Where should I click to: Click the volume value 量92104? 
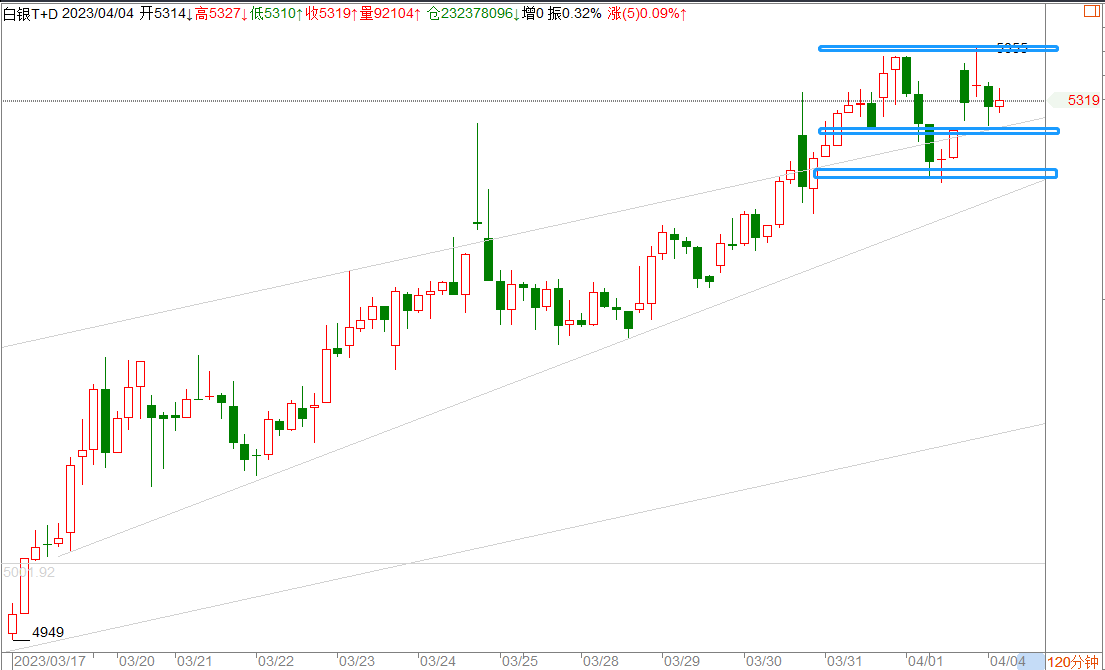(390, 13)
